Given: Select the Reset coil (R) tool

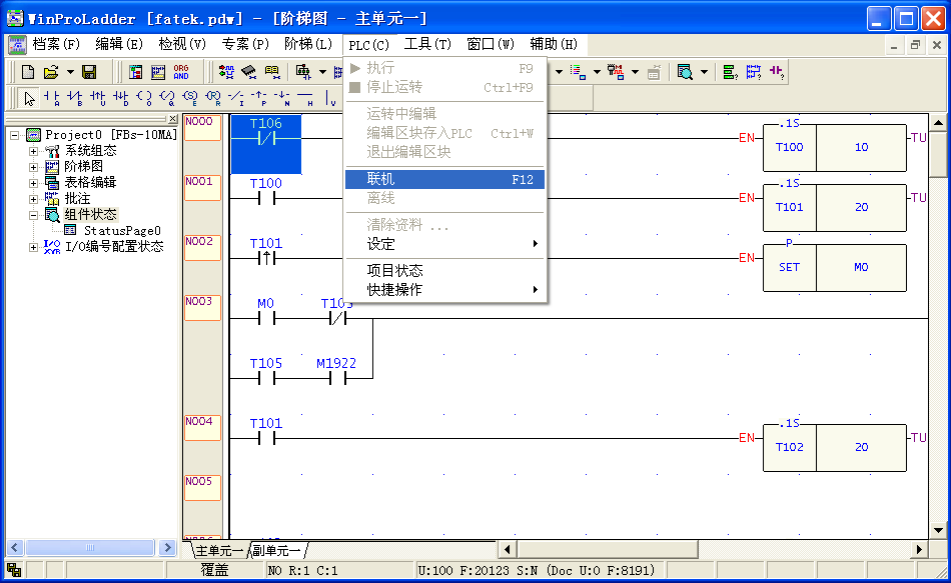Looking at the screenshot, I should [x=213, y=98].
